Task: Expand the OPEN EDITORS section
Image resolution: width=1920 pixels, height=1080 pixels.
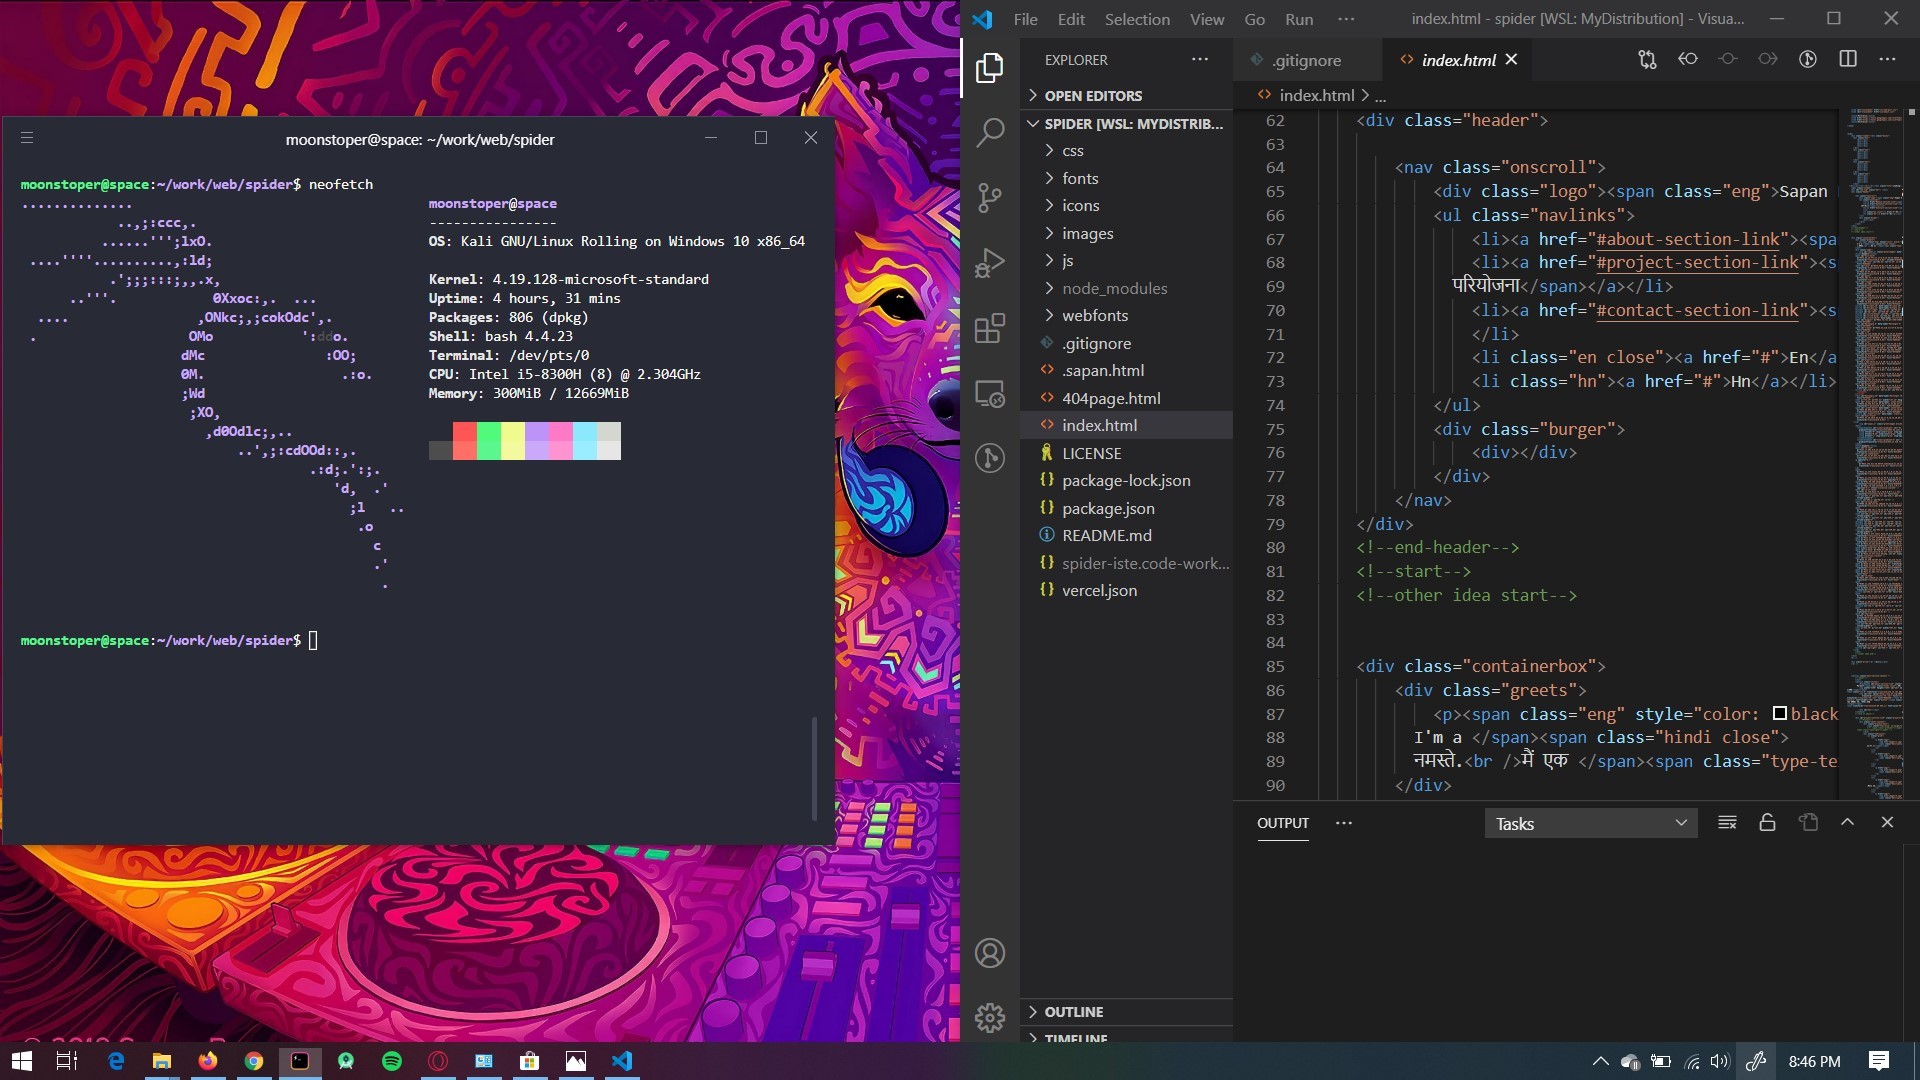Action: pyautogui.click(x=1092, y=96)
